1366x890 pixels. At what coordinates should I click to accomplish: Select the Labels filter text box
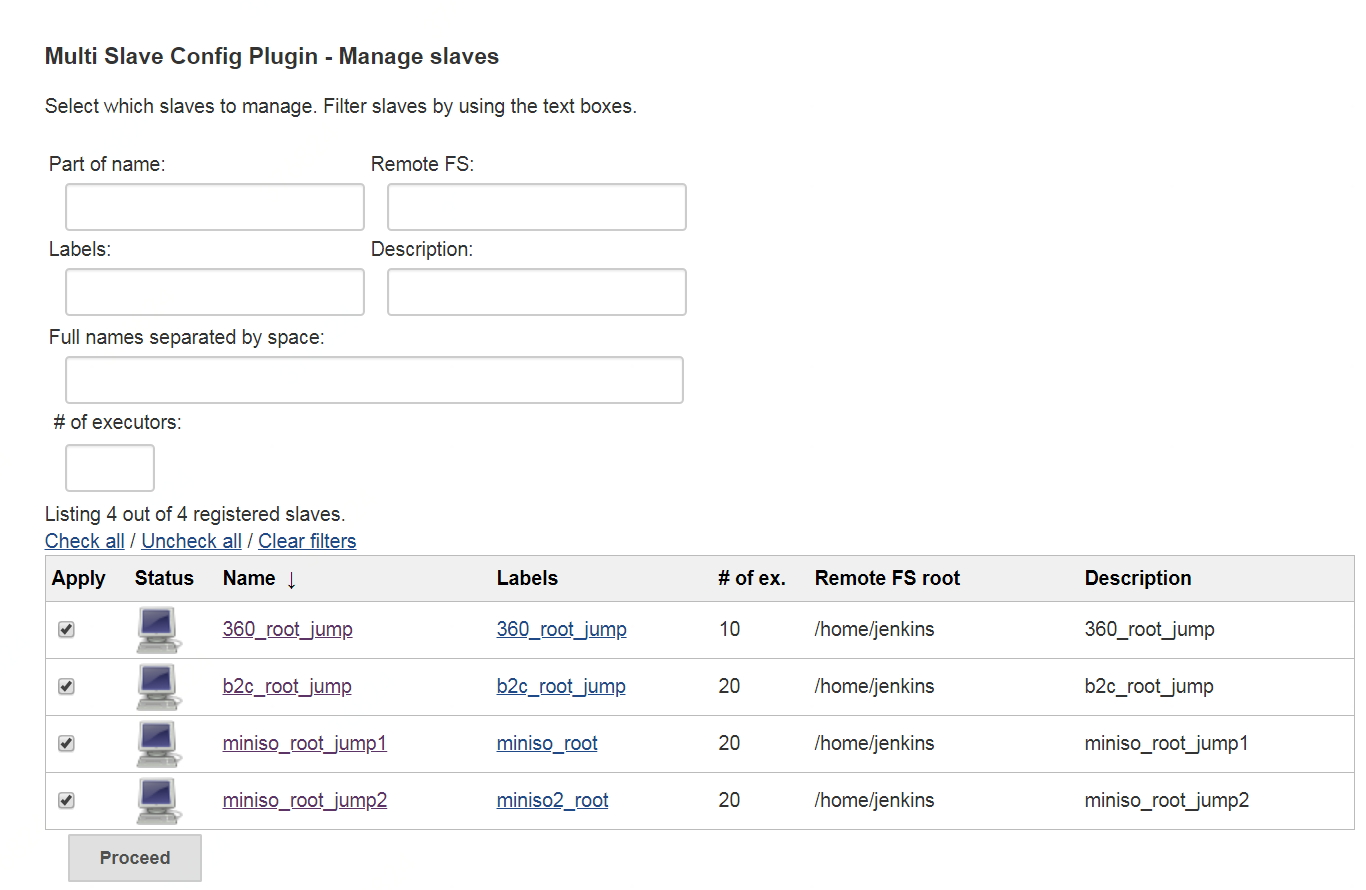click(x=215, y=292)
